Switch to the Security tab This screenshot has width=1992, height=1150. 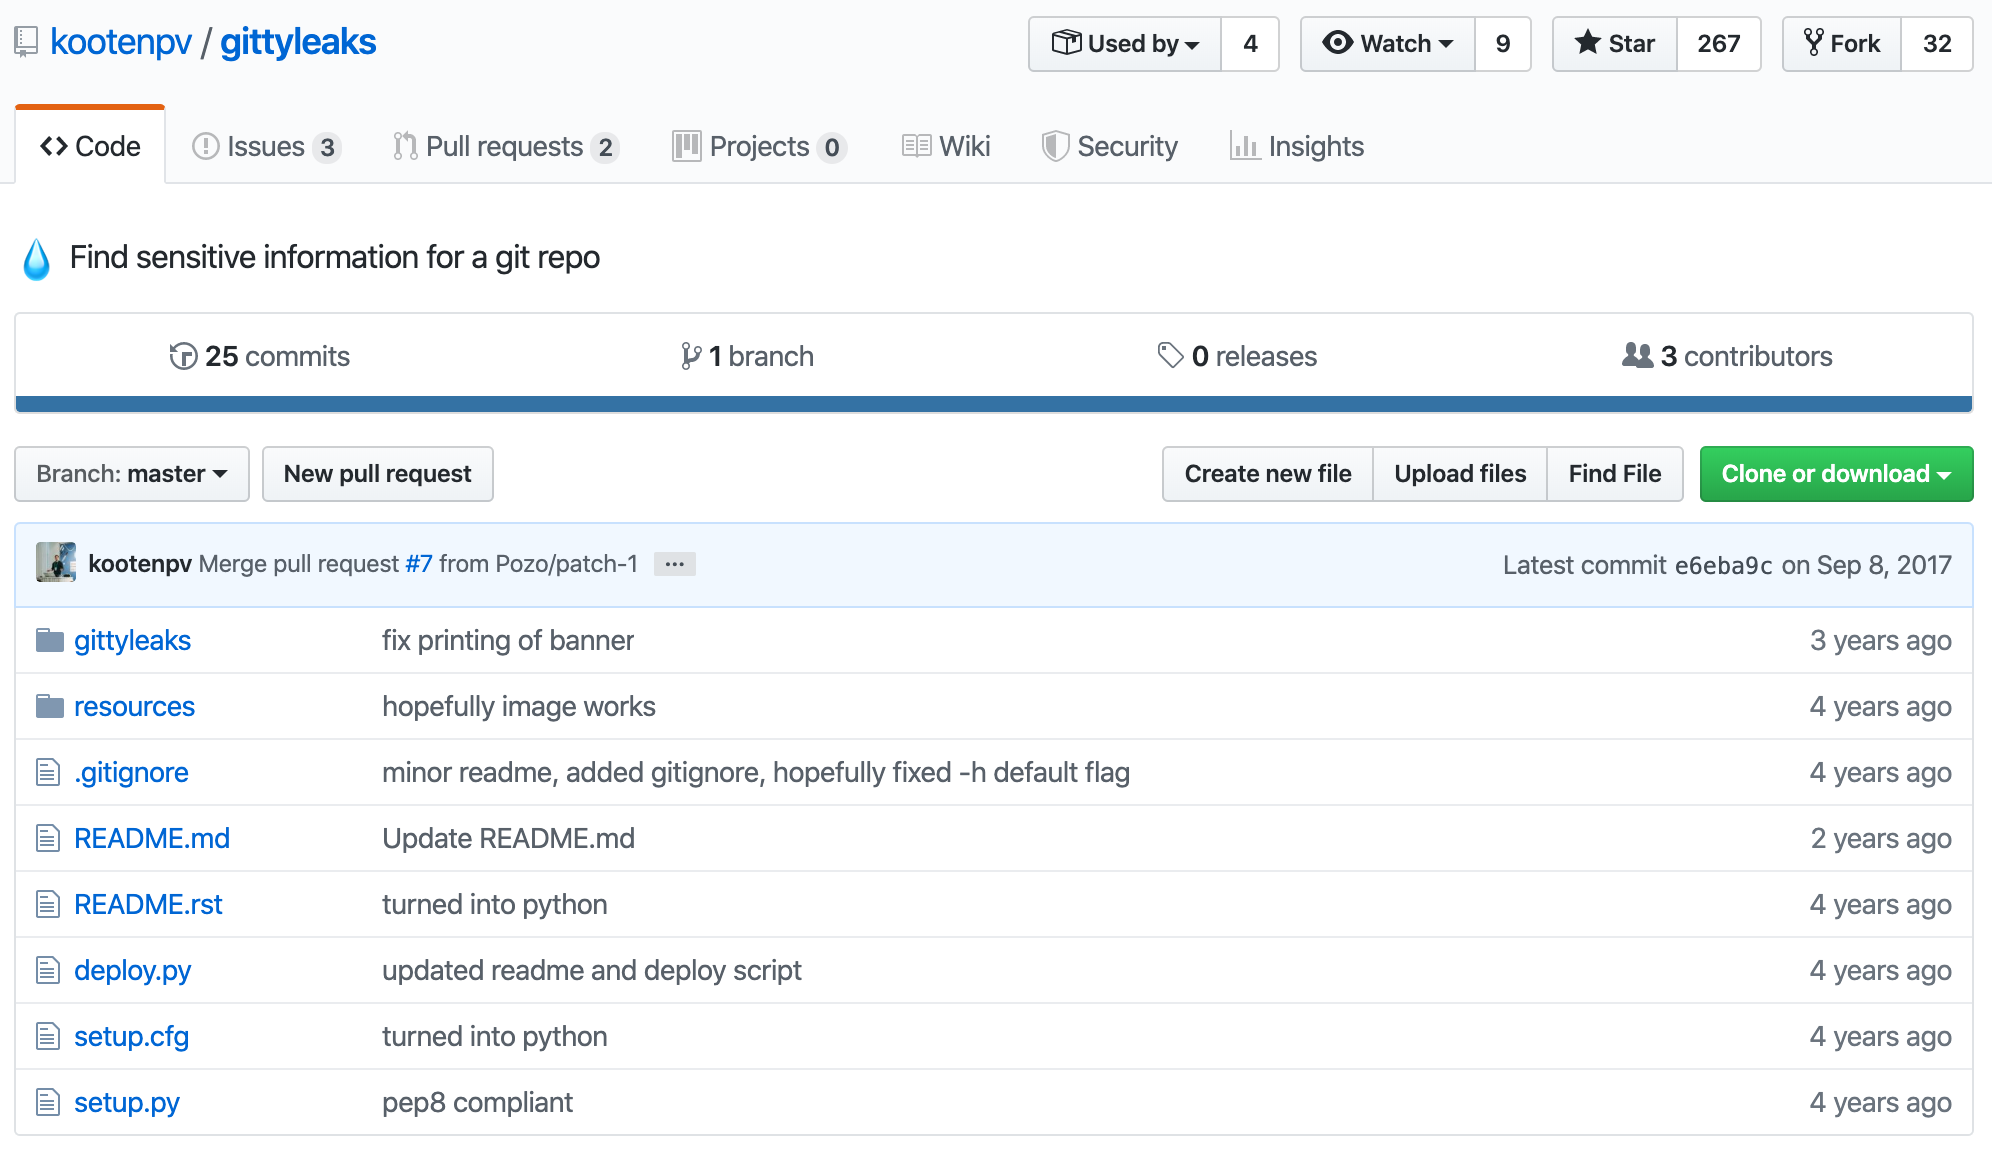(1110, 146)
